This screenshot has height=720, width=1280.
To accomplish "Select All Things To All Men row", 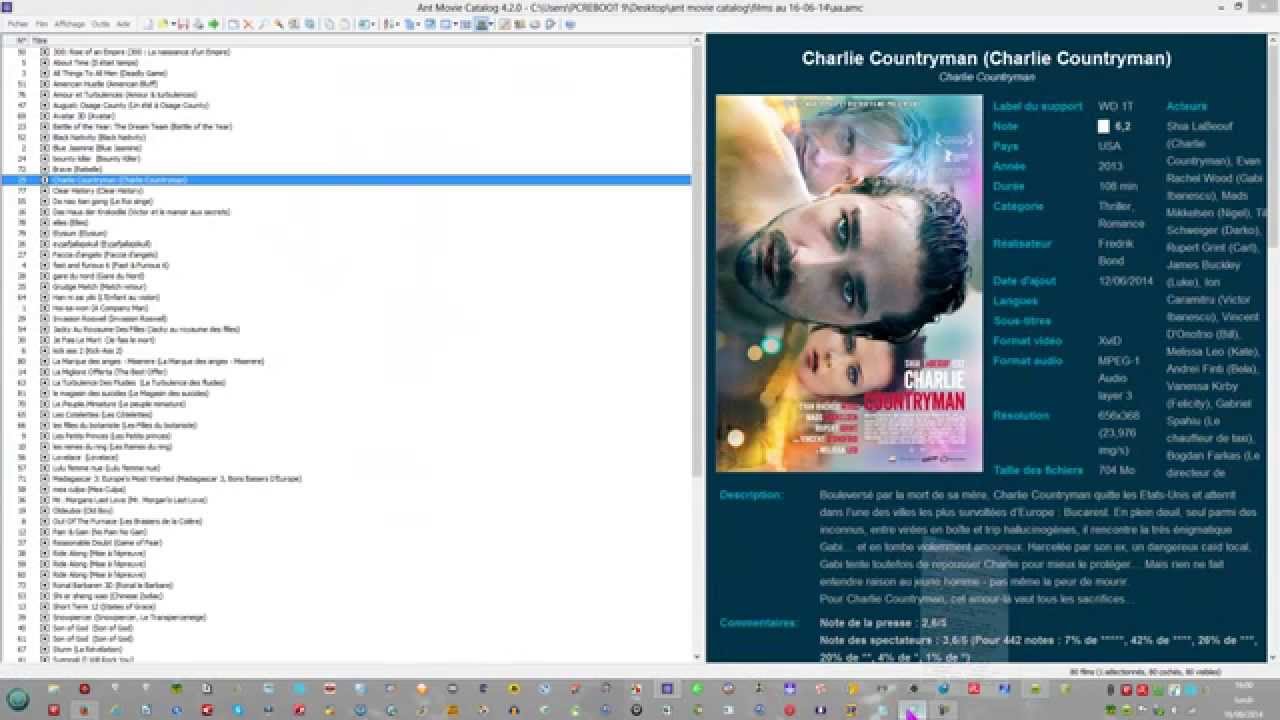I will [x=346, y=73].
